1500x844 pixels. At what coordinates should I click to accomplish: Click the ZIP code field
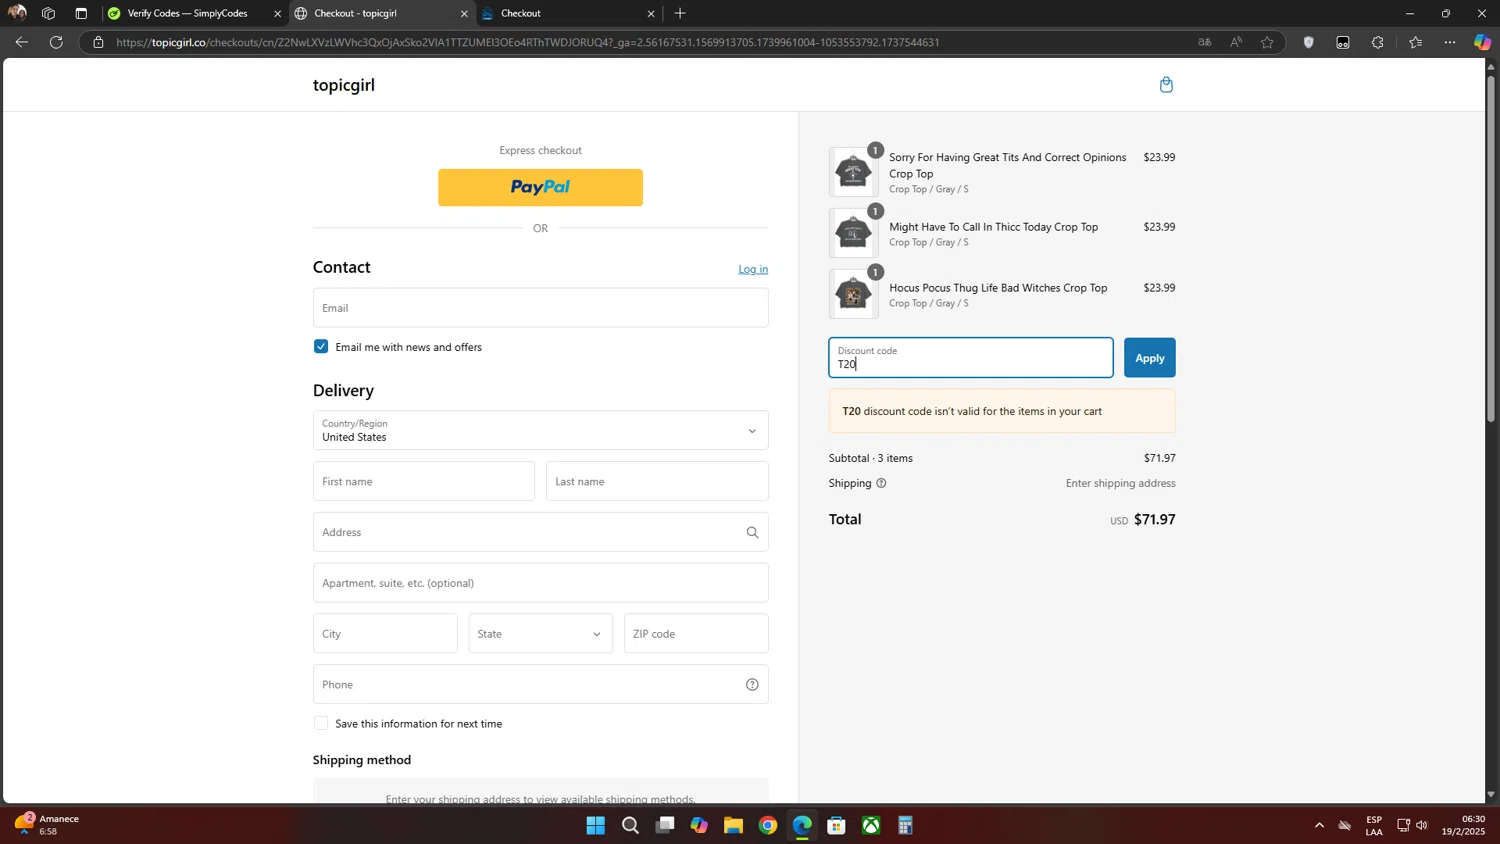696,634
